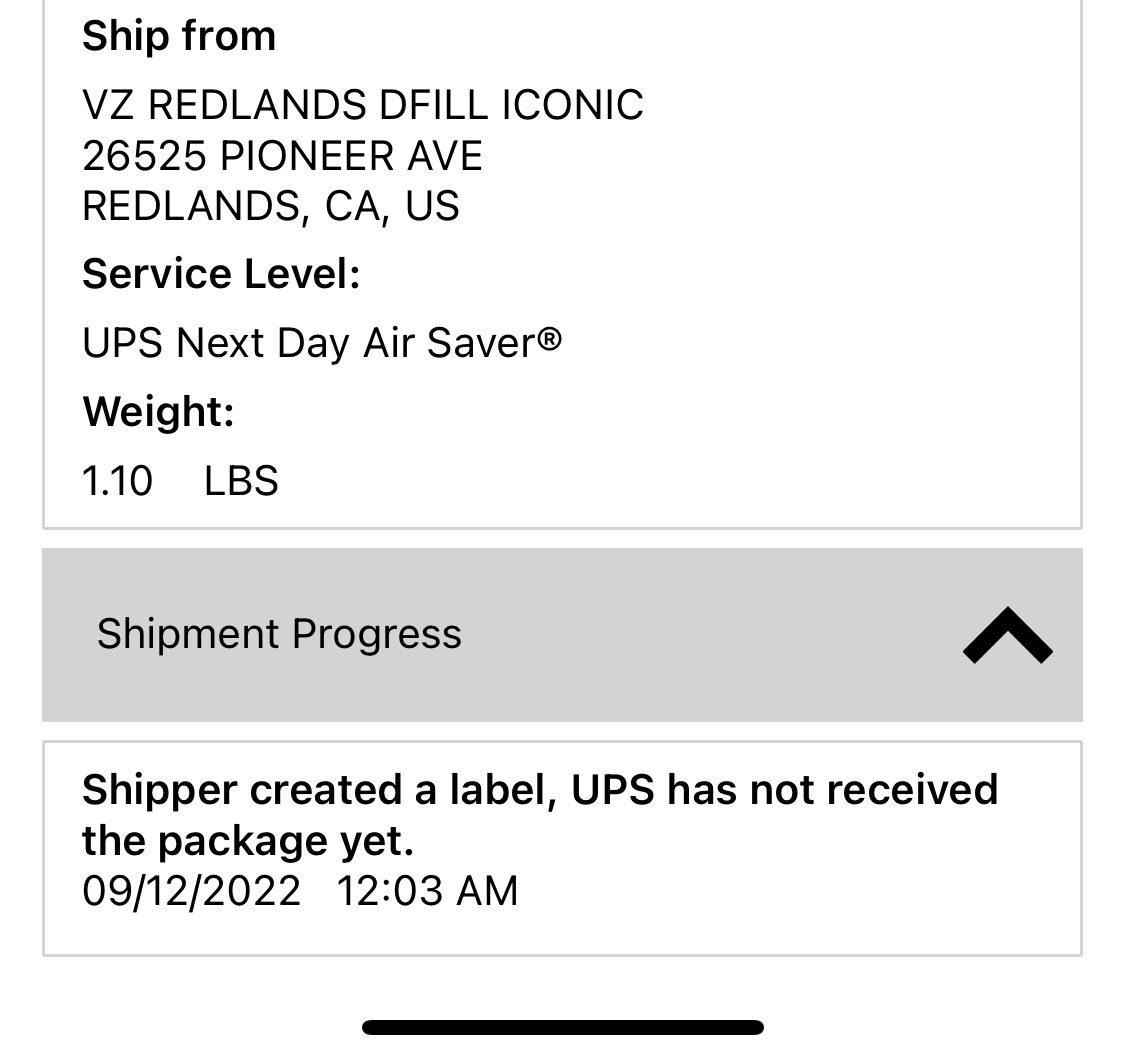Tap the UPS Next Day Air Saver text
1125x1059 pixels.
tap(309, 342)
